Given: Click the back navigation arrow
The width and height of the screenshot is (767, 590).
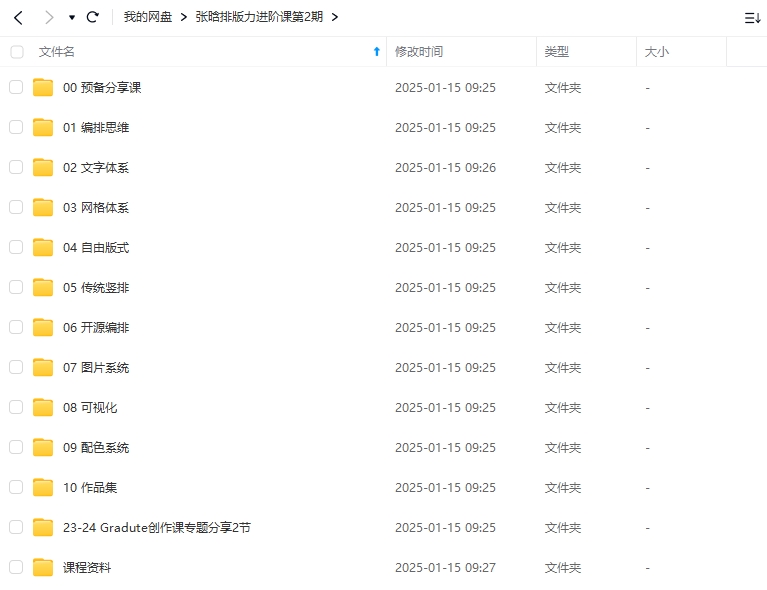Looking at the screenshot, I should 18,17.
